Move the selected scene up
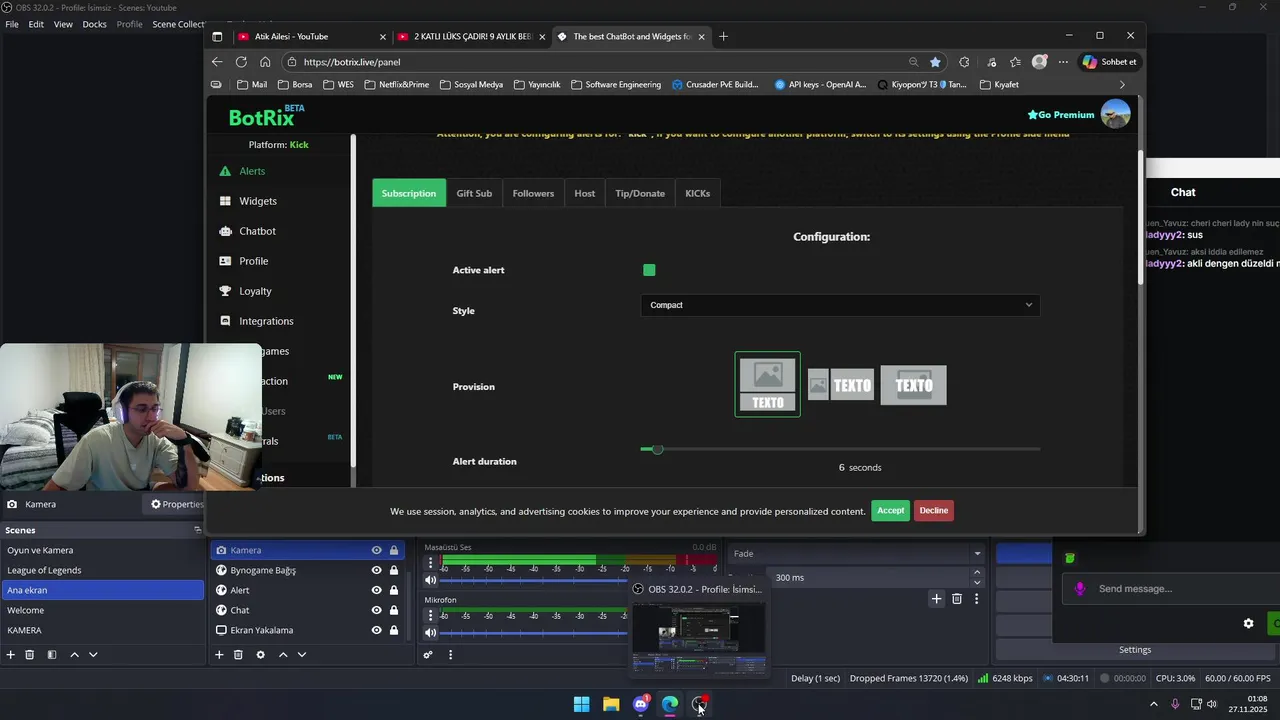This screenshot has height=720, width=1280. click(x=74, y=655)
